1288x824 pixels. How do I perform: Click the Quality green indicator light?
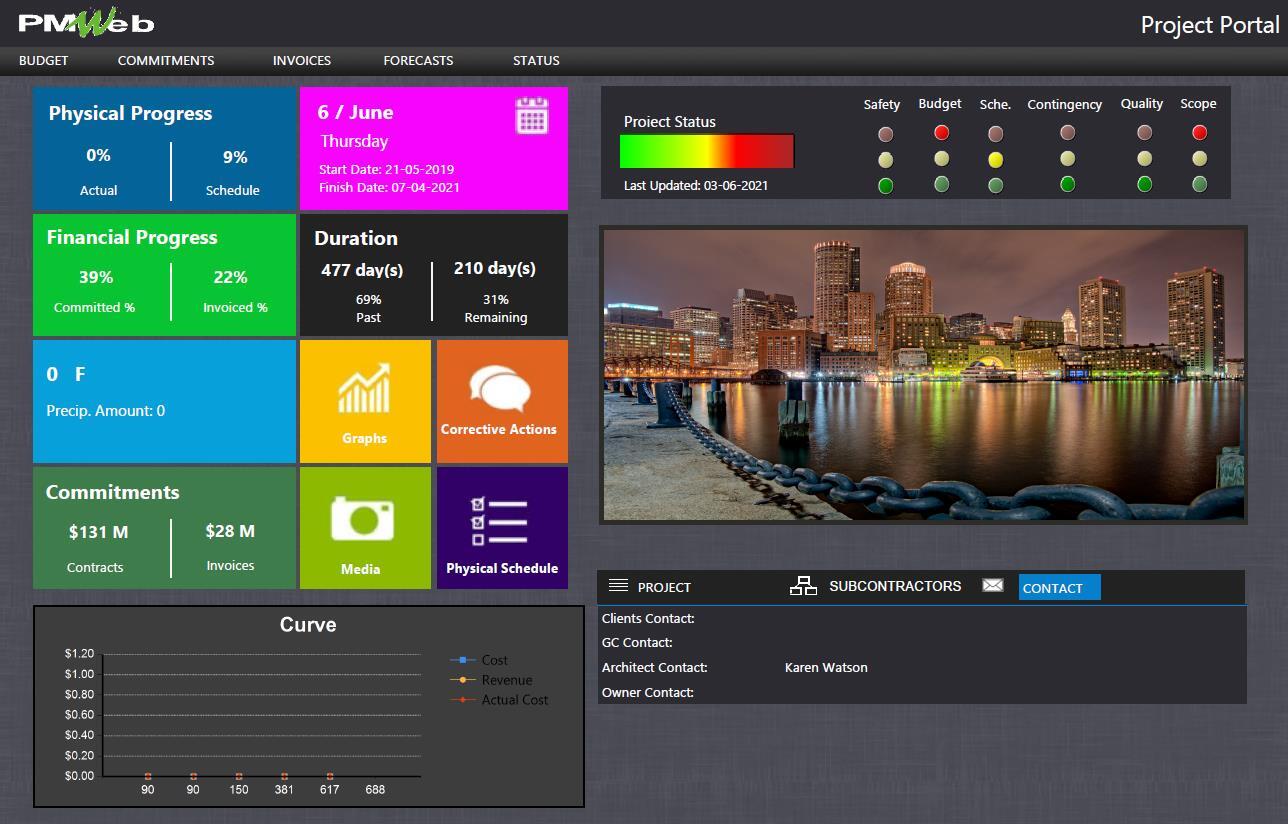pyautogui.click(x=1144, y=184)
